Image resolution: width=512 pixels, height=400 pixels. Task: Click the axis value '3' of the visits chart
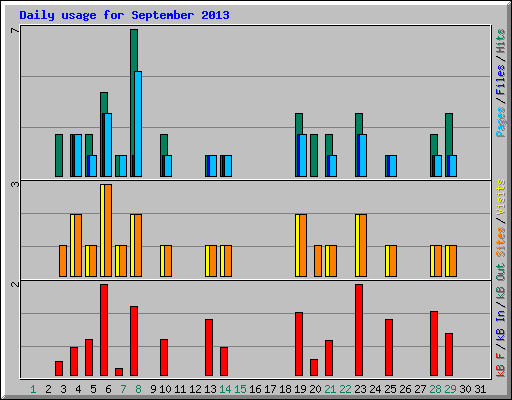pos(15,184)
